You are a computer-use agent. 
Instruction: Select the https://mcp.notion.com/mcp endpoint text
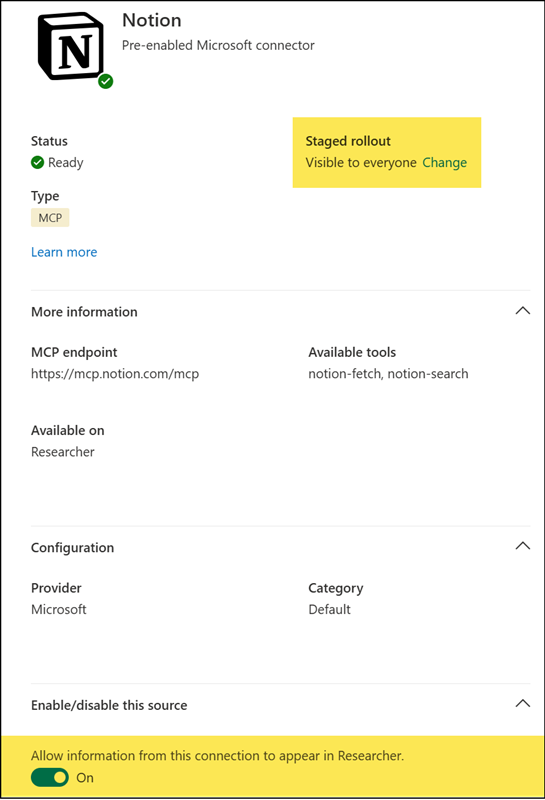tap(115, 374)
